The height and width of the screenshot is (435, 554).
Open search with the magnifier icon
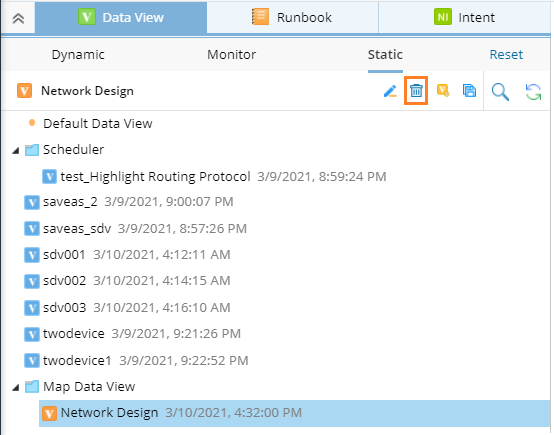coord(500,92)
